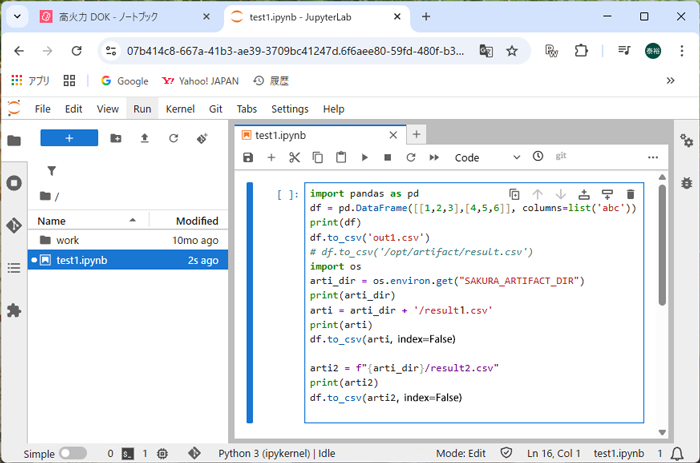Open the cell type Code dropdown
The image size is (700, 463).
tap(486, 157)
